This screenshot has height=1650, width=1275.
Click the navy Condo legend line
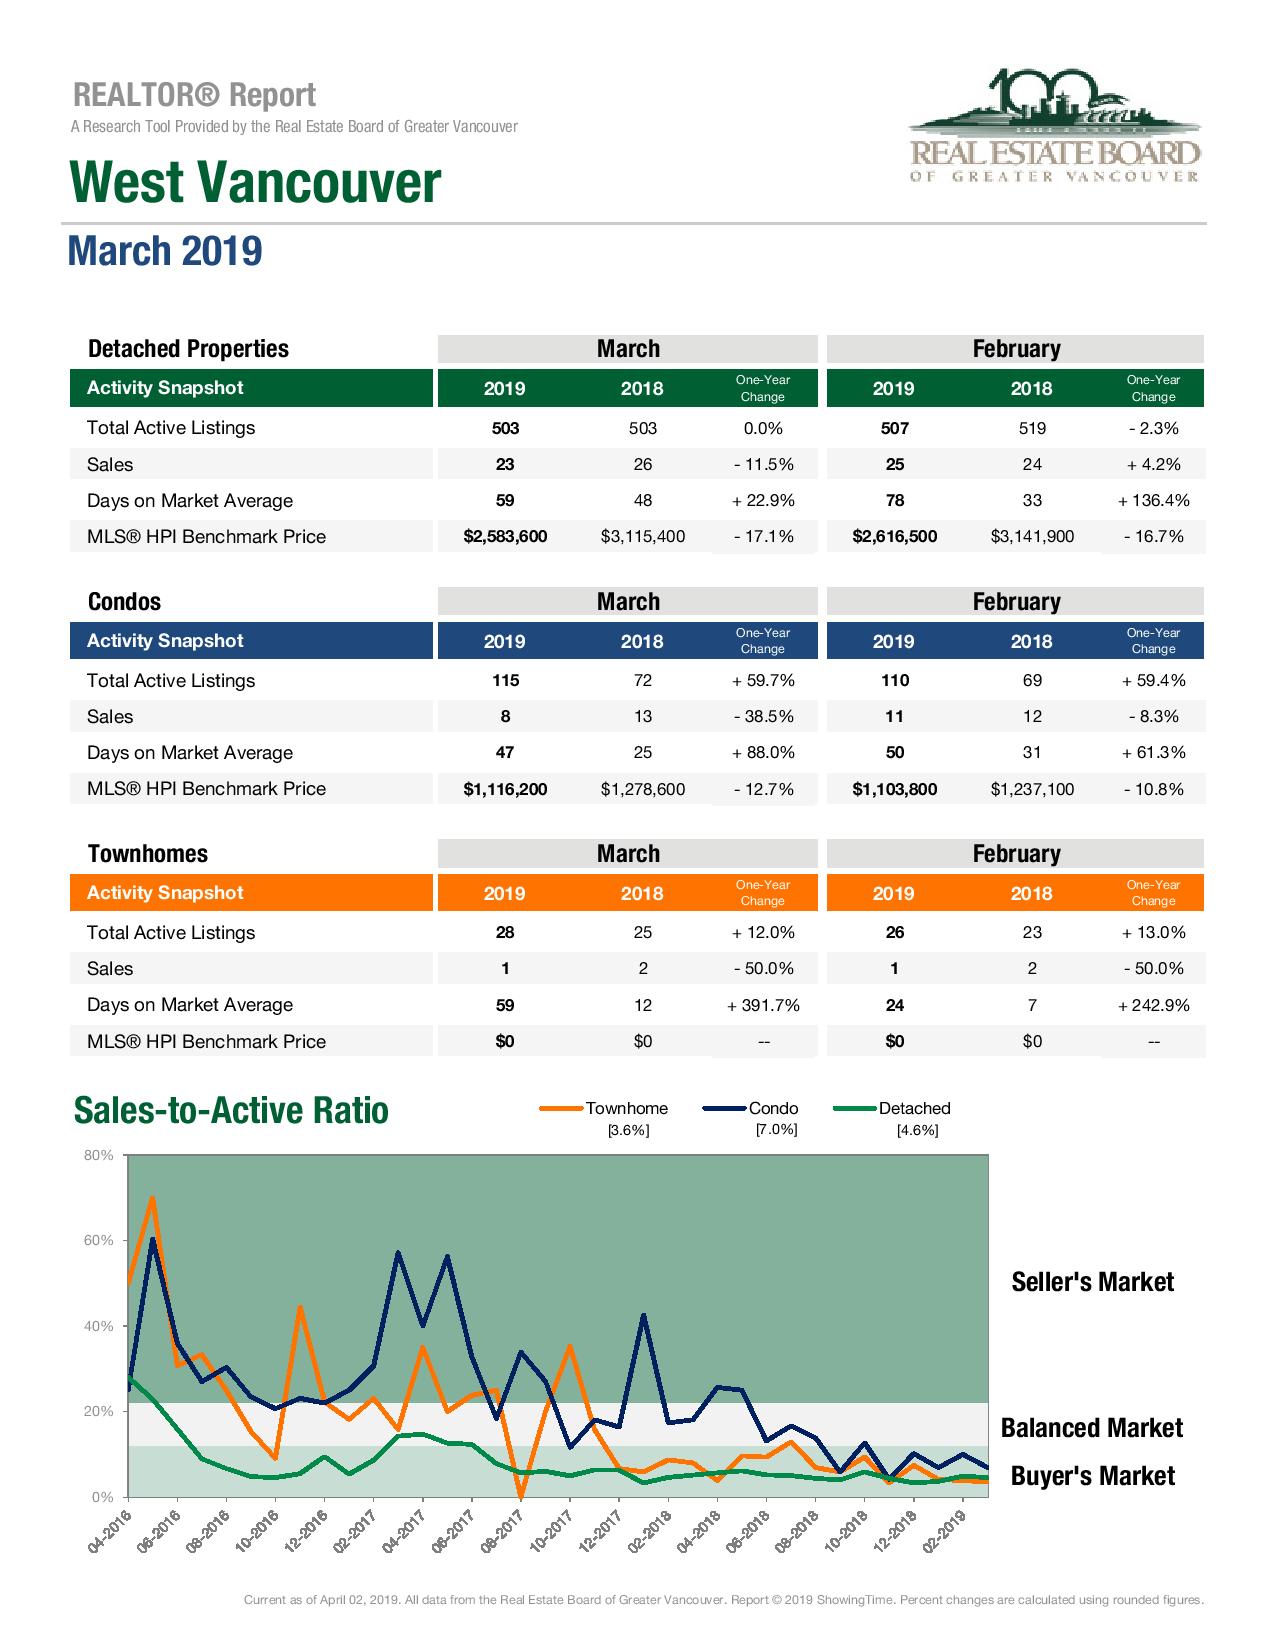click(725, 1108)
